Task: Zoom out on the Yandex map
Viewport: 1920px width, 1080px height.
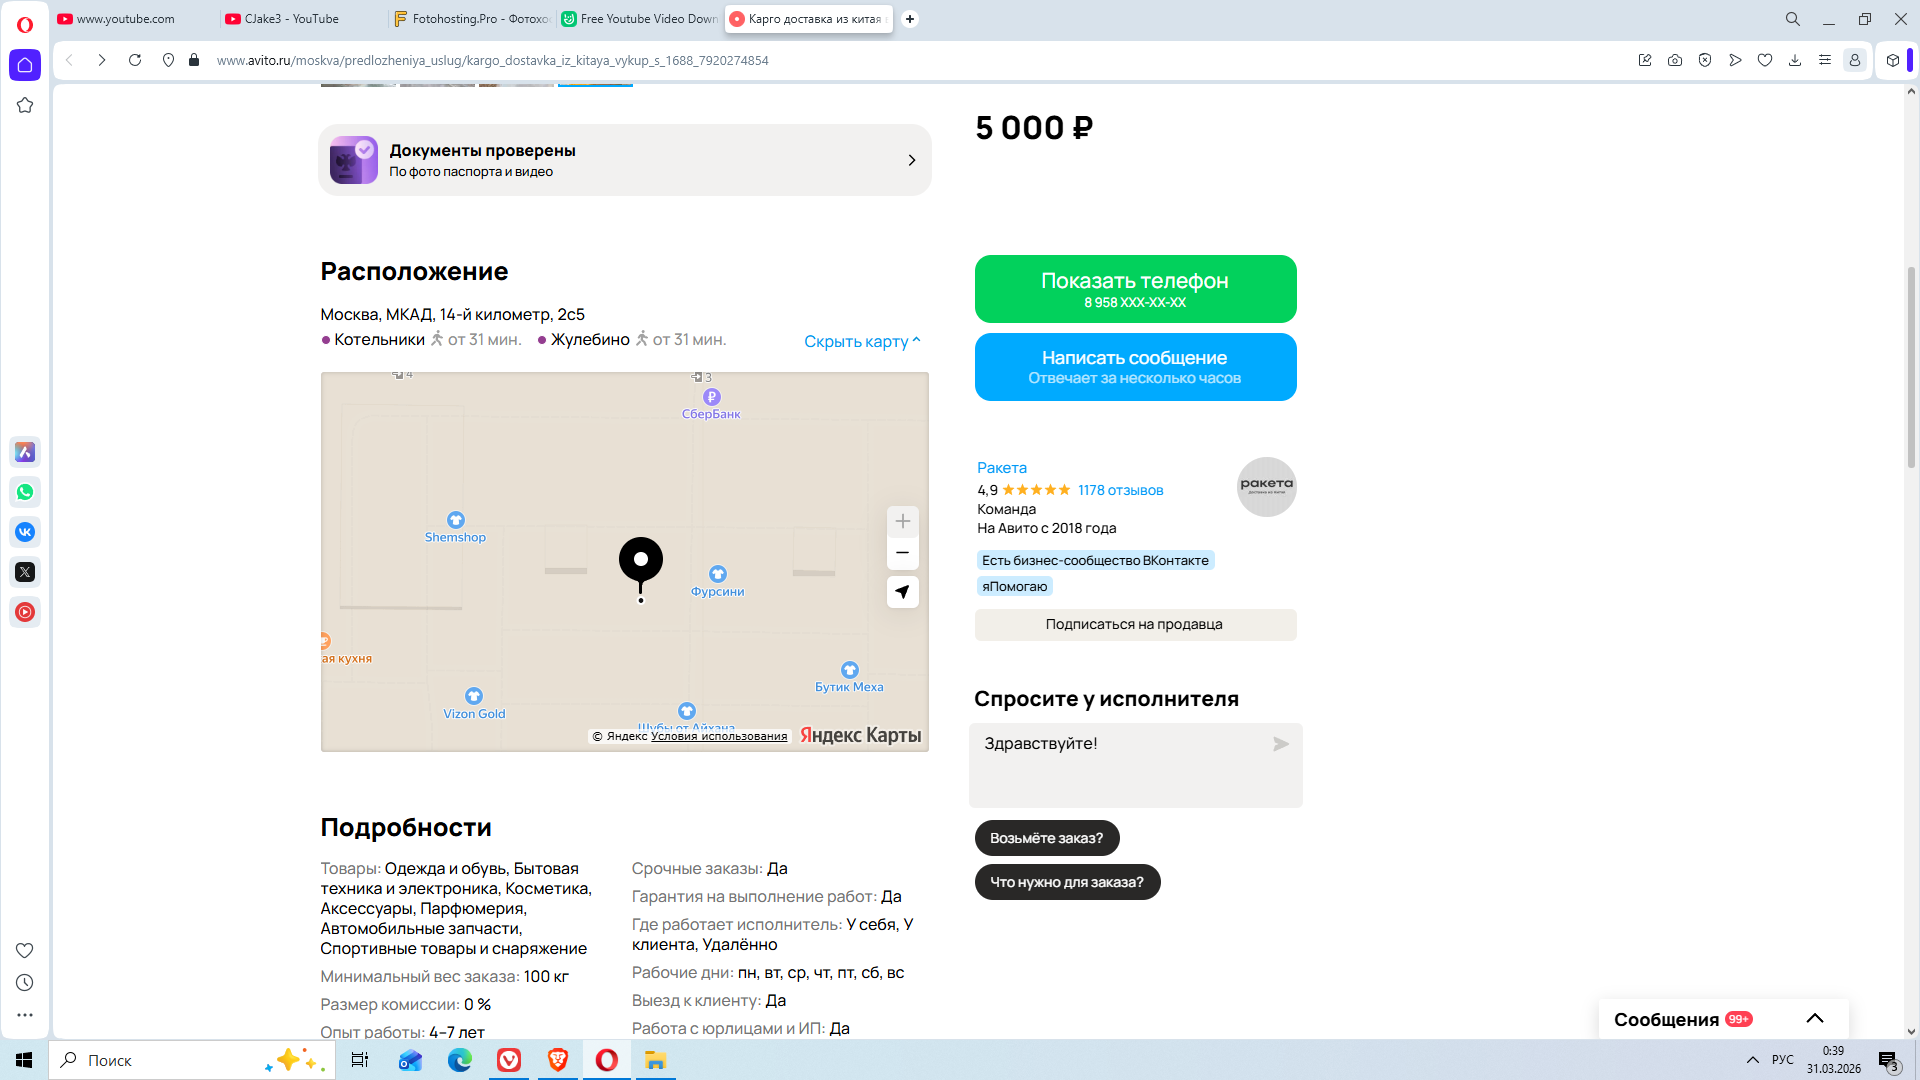Action: pos(902,553)
